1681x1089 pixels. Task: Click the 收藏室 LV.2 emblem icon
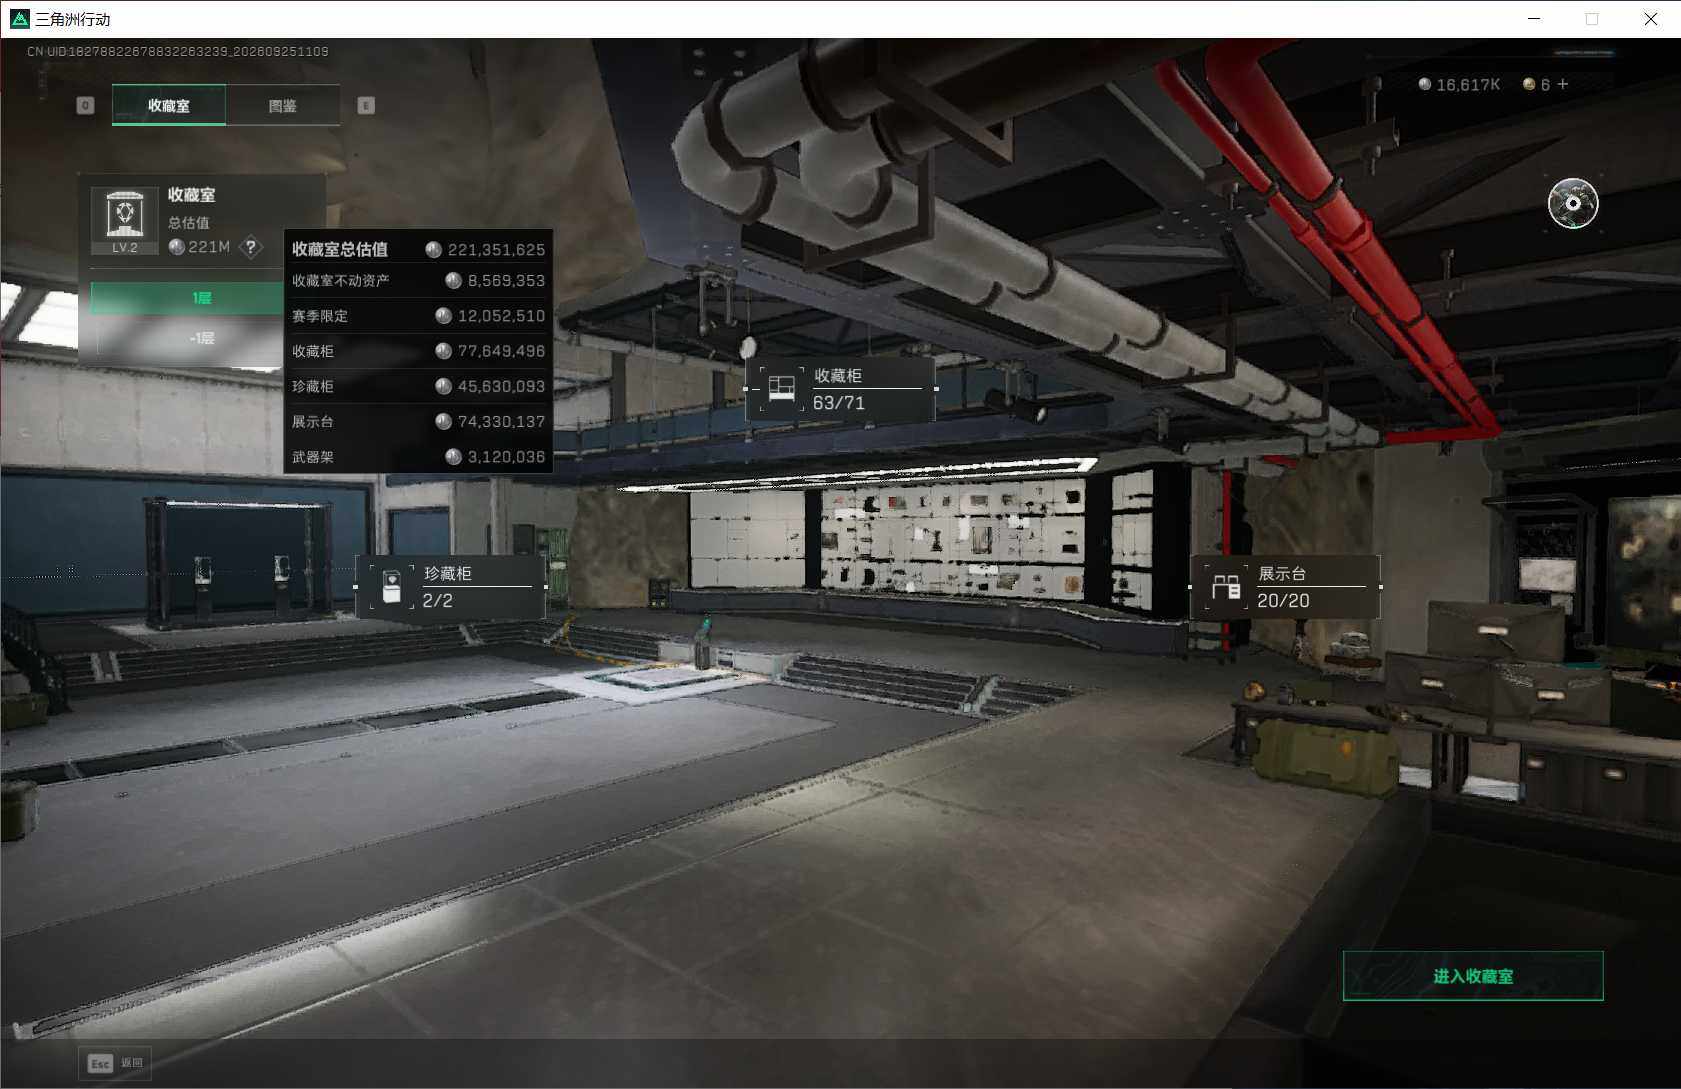tap(125, 220)
